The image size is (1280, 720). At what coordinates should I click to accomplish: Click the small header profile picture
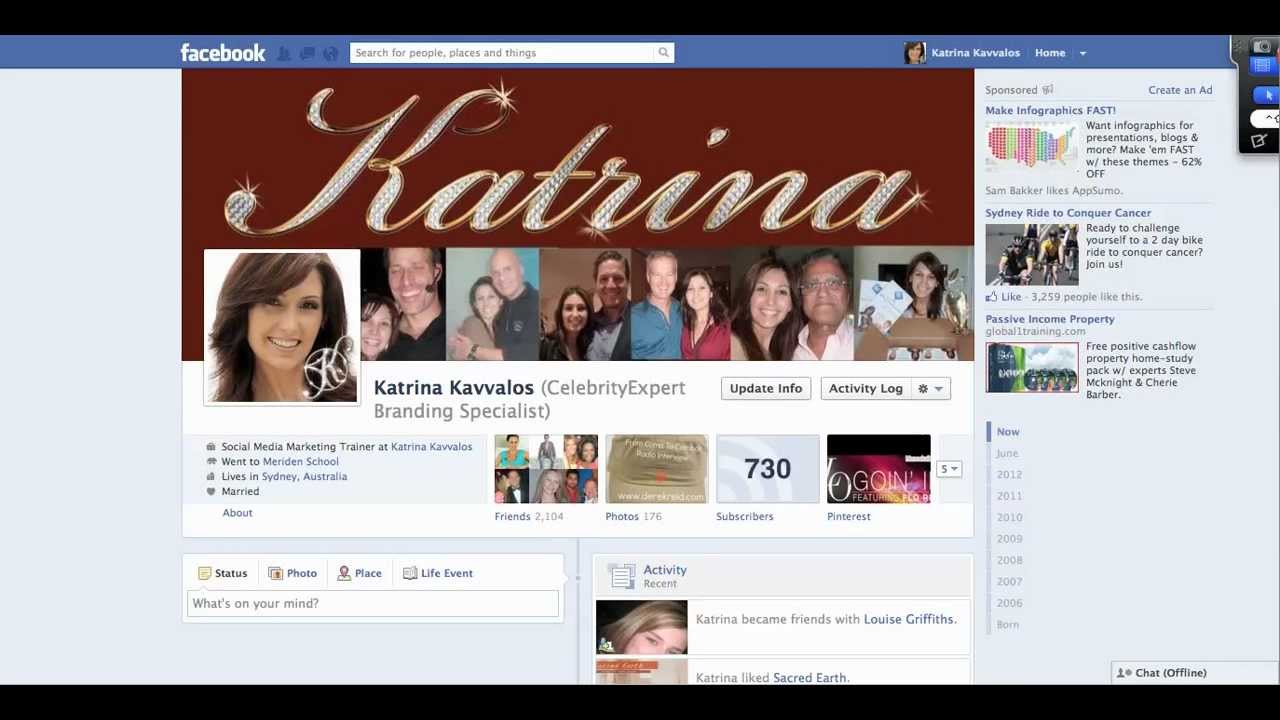point(914,53)
